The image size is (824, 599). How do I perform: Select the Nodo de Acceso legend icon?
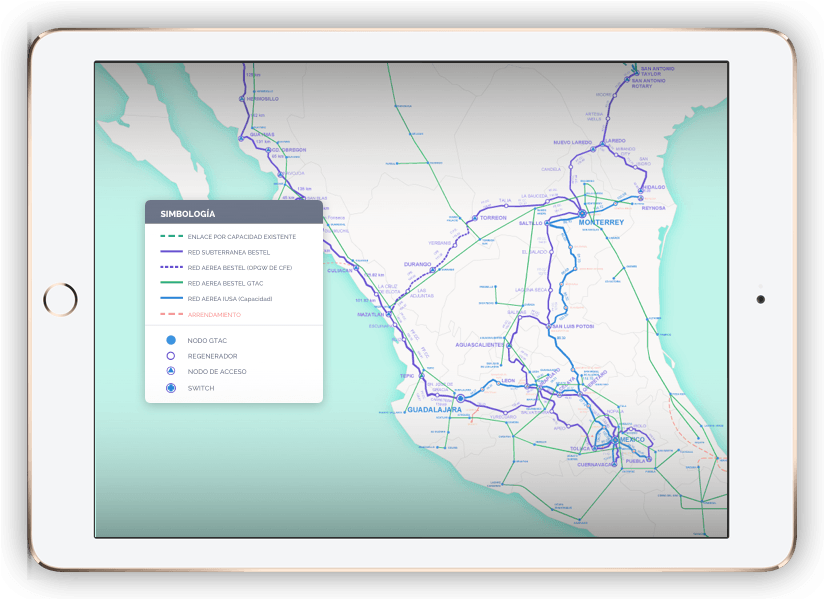point(171,372)
